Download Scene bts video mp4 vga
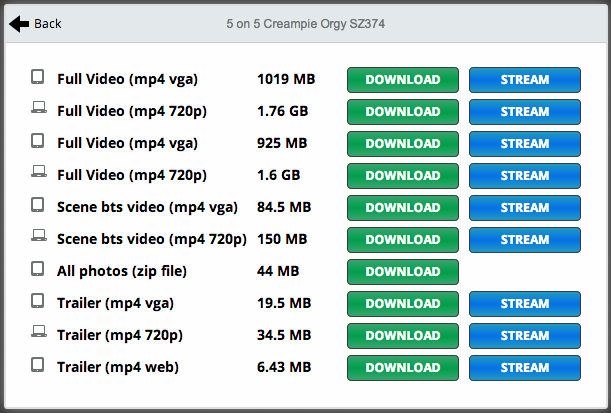The image size is (611, 413). coord(402,208)
